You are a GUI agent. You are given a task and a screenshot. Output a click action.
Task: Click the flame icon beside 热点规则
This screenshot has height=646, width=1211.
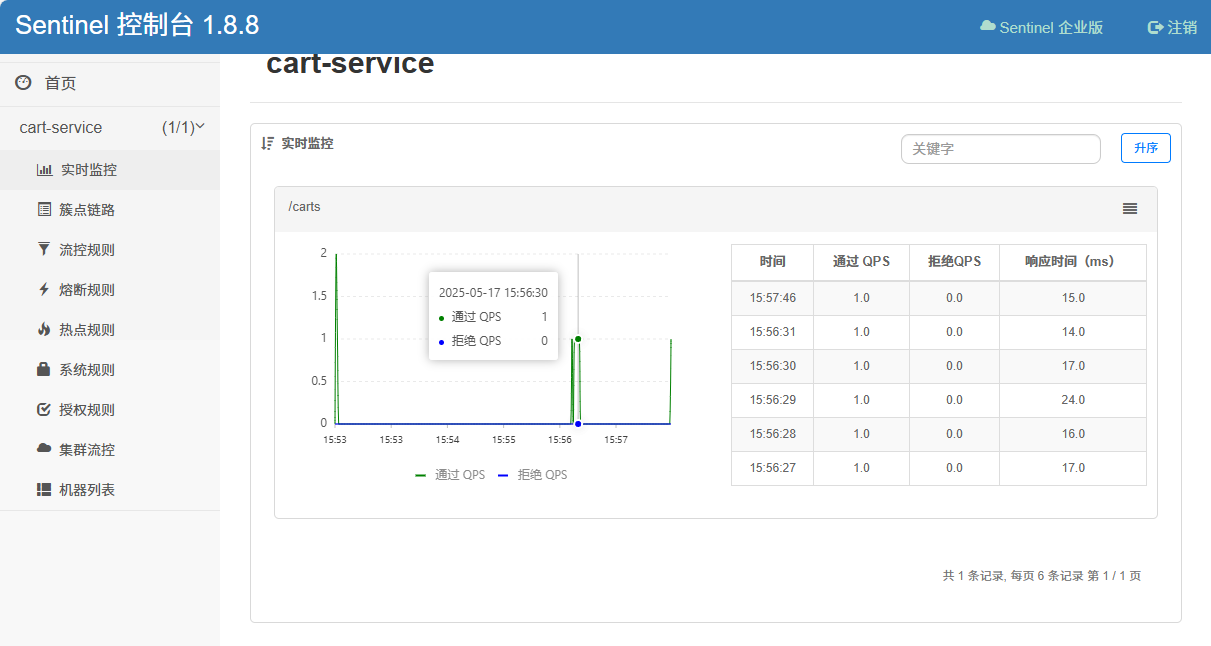pos(44,330)
